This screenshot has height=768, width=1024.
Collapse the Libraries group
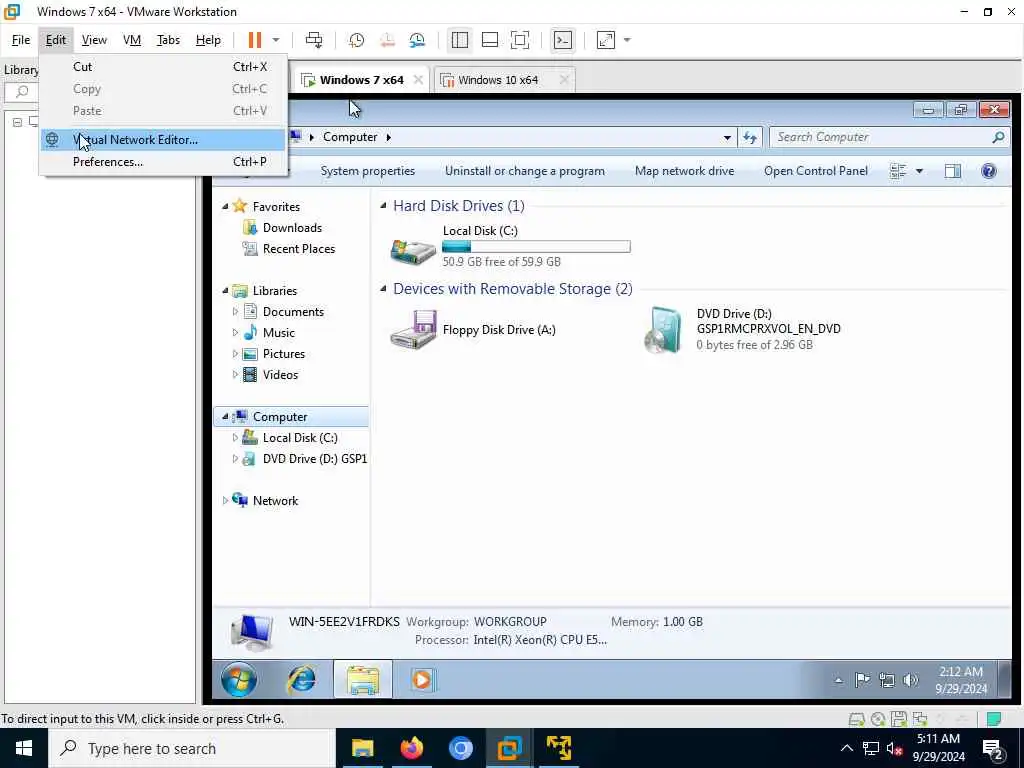click(x=225, y=291)
